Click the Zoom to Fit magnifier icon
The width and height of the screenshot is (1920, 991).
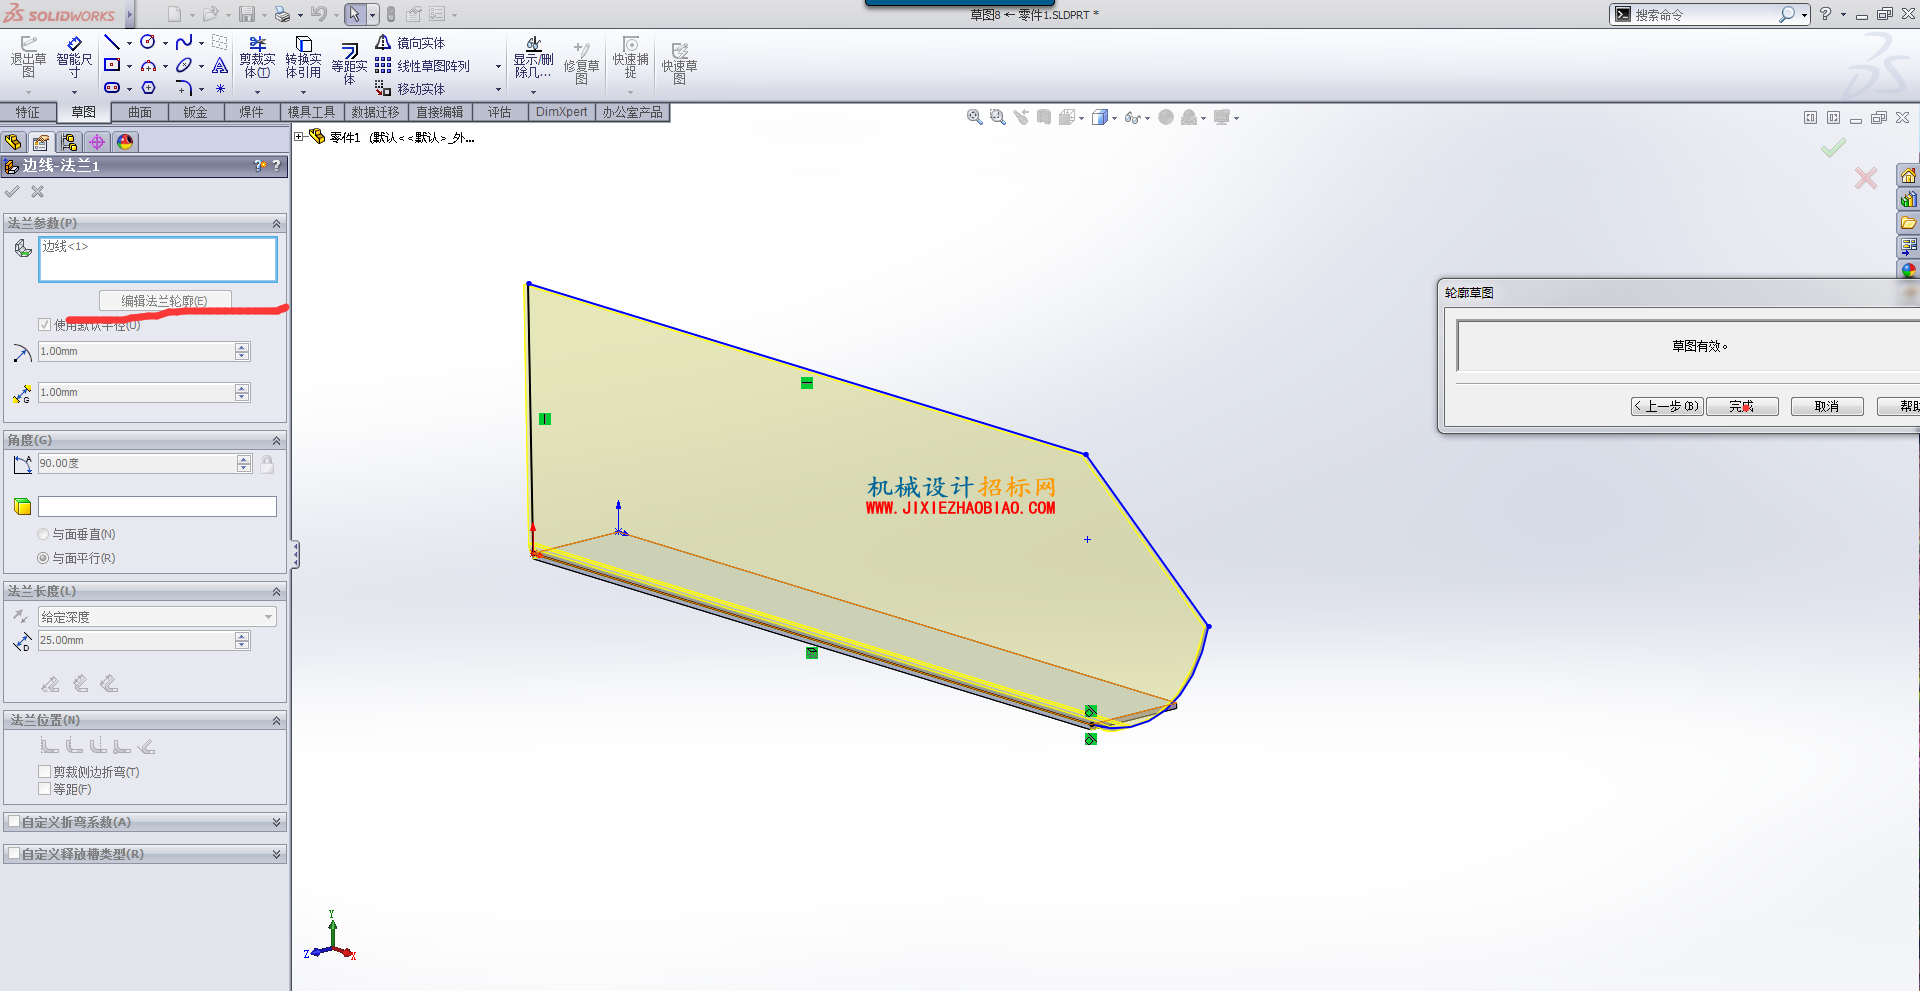(x=974, y=117)
